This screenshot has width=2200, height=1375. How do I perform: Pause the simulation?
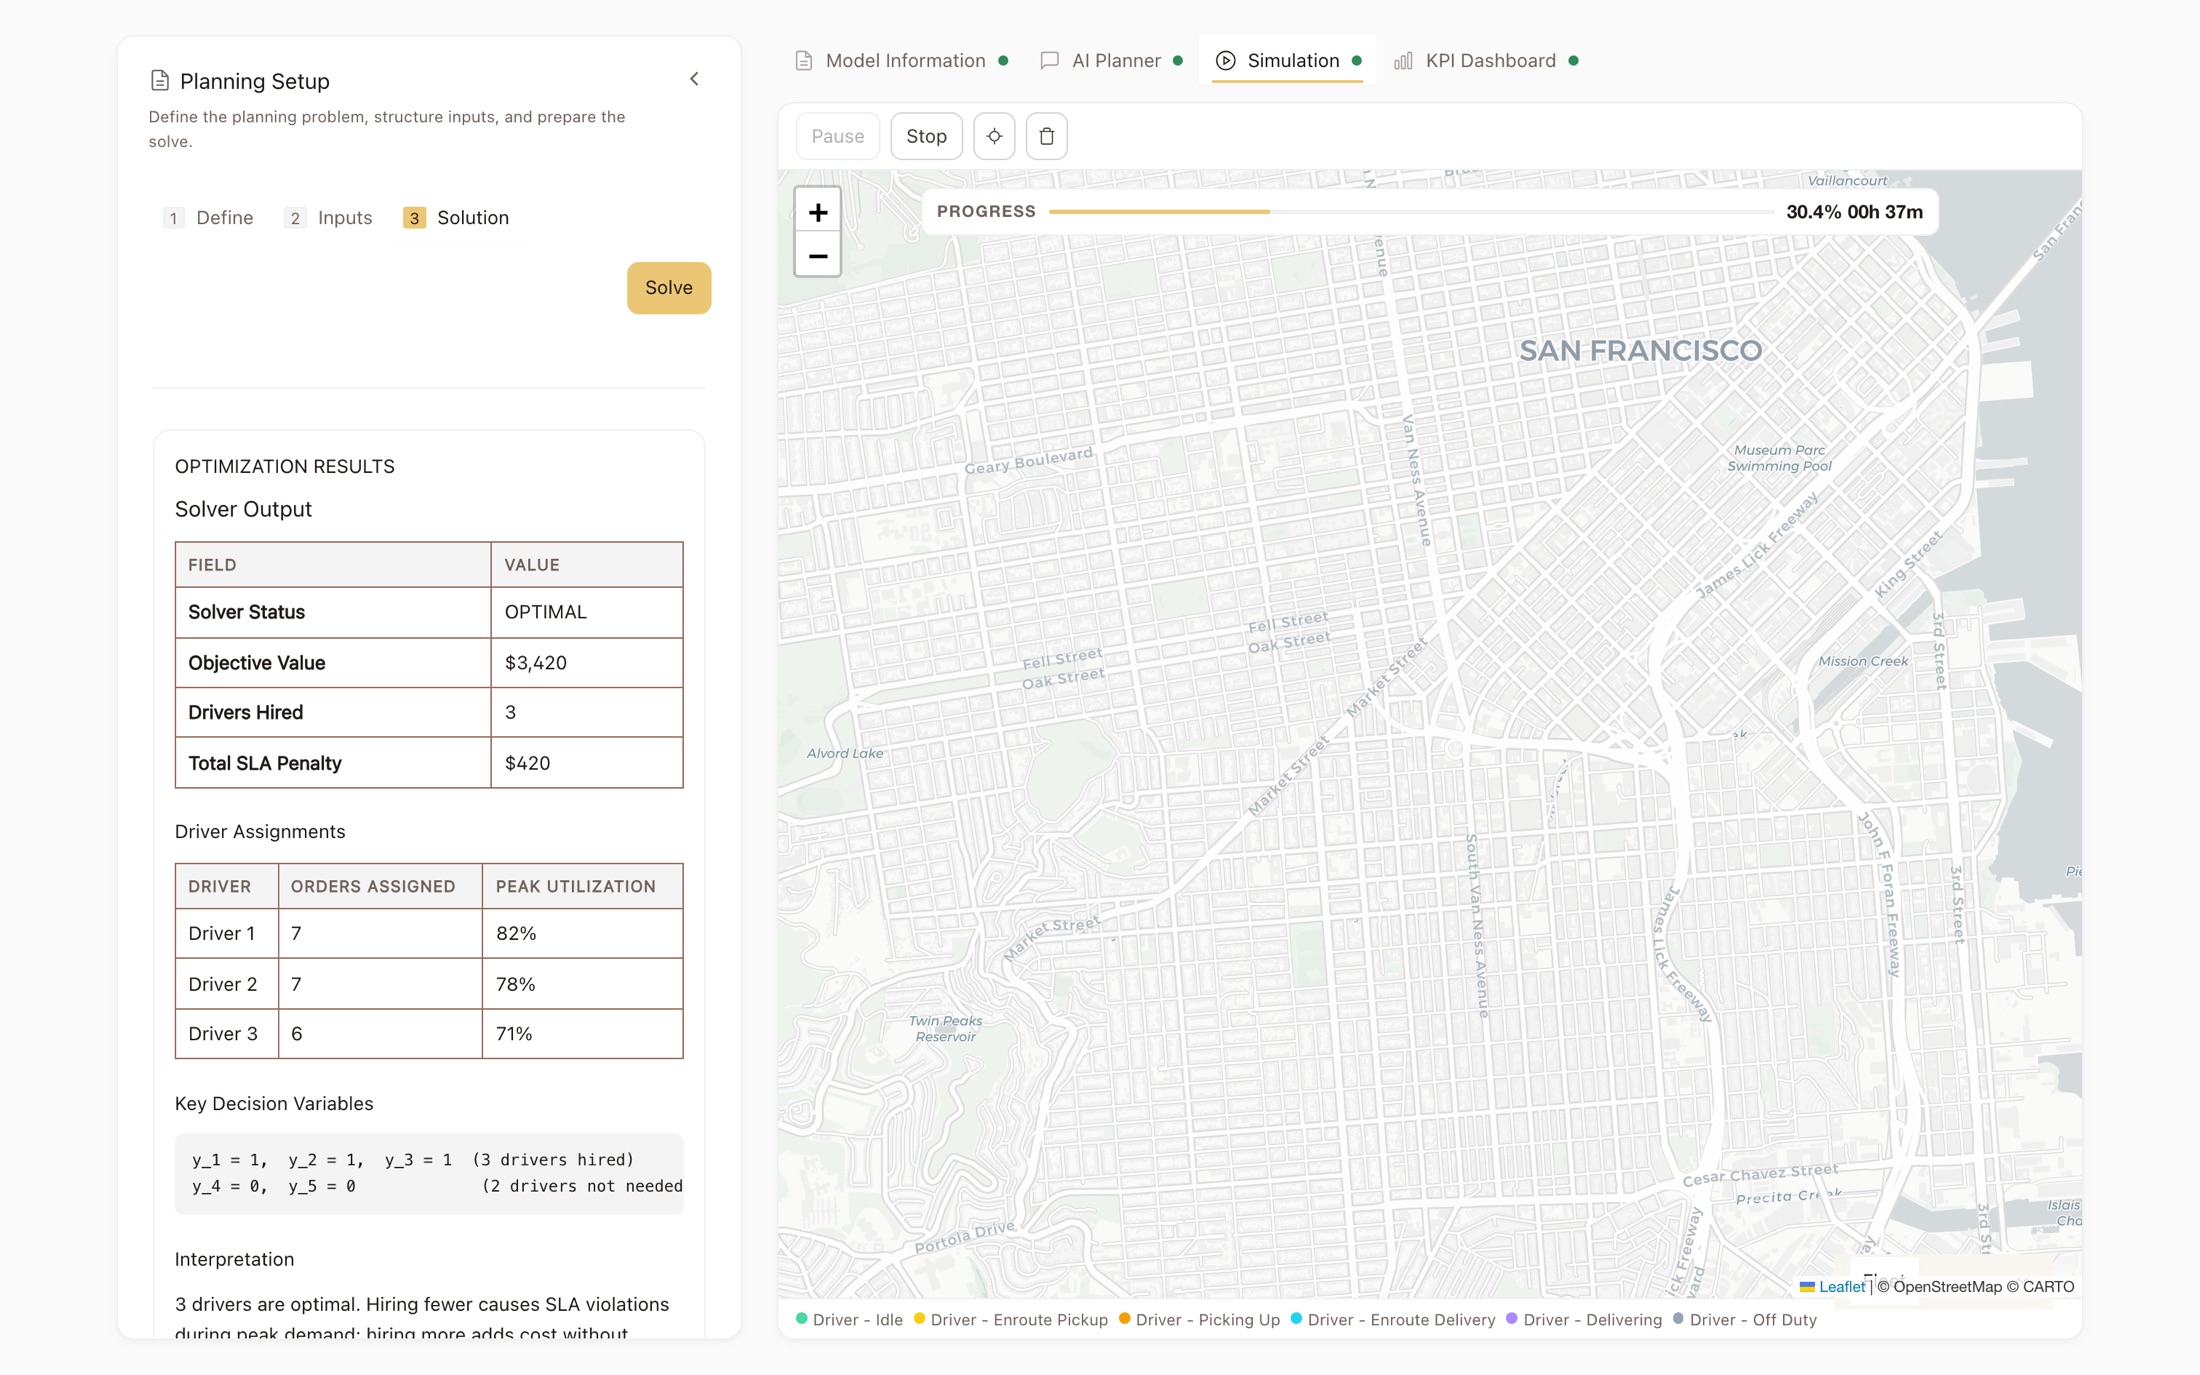coord(838,136)
